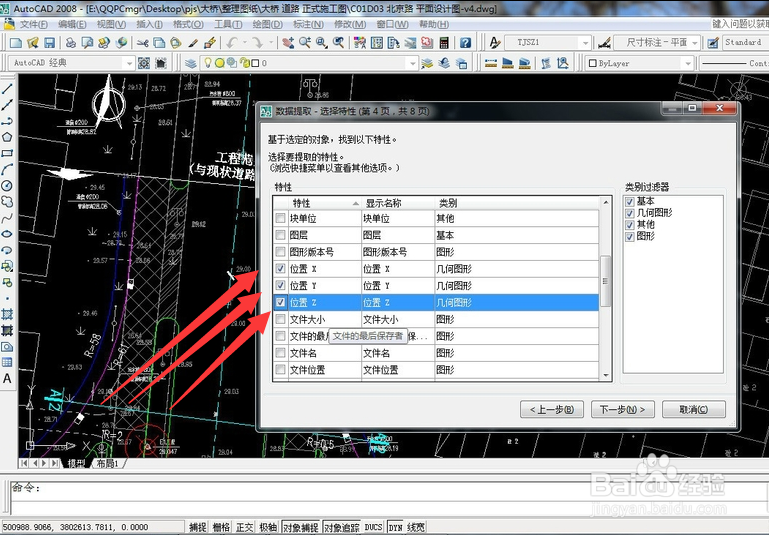Image resolution: width=769 pixels, height=535 pixels.
Task: Click the Text Style A icon
Action: (495, 43)
